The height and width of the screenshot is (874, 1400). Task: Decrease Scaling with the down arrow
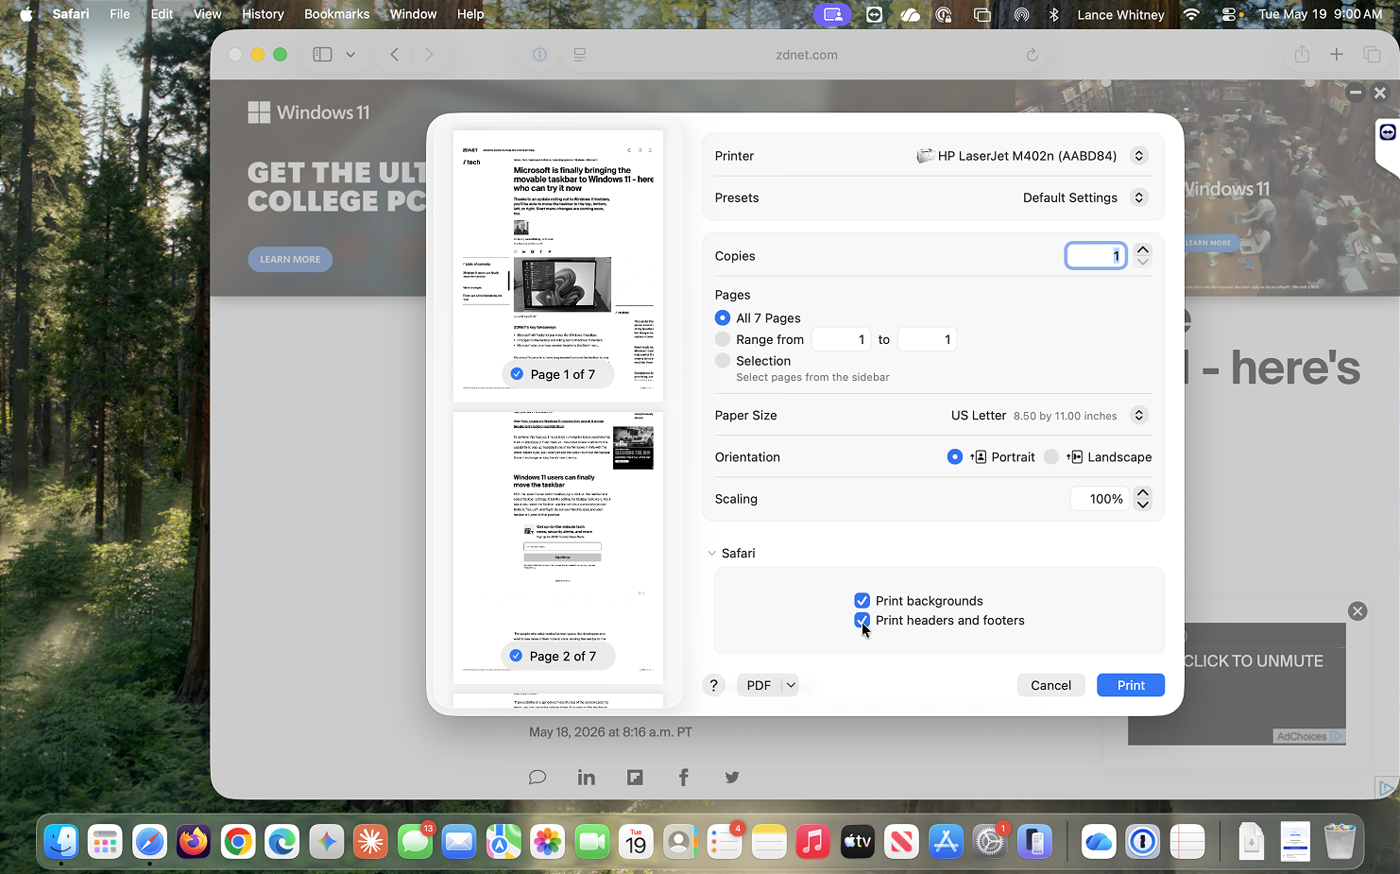tap(1143, 505)
